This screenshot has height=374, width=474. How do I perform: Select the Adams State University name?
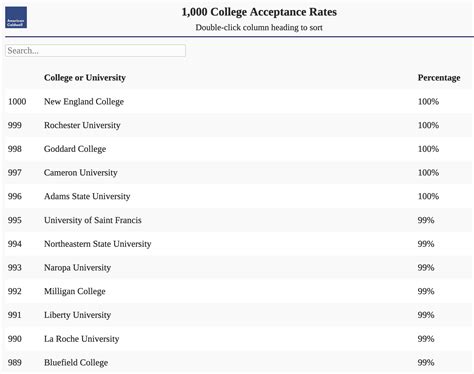pyautogui.click(x=87, y=196)
